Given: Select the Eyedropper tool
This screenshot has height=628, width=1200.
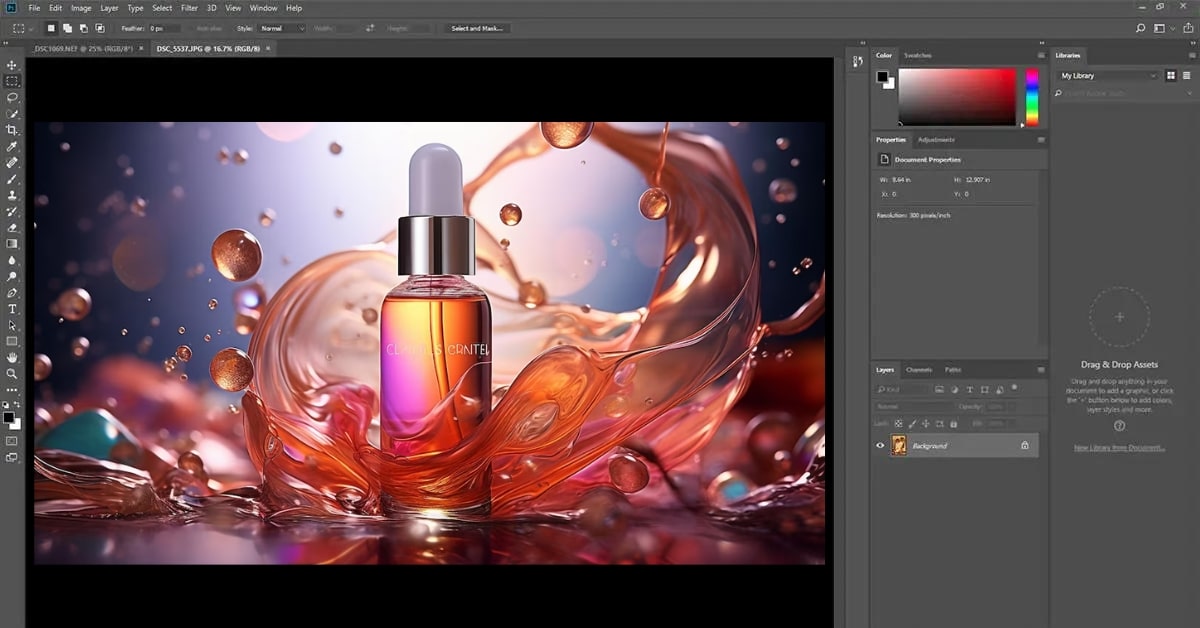Looking at the screenshot, I should [12, 146].
